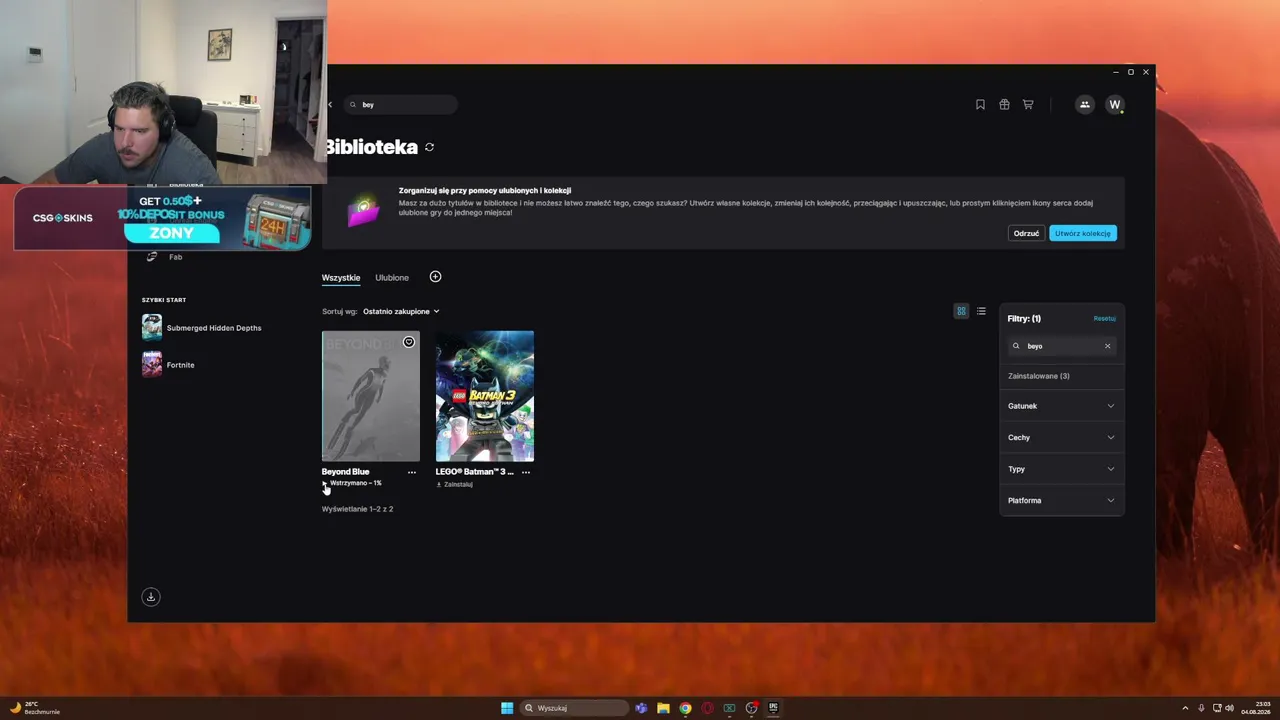The width and height of the screenshot is (1280, 720).
Task: Launch Submerged Hidden Depths from quick start
Action: (x=203, y=328)
